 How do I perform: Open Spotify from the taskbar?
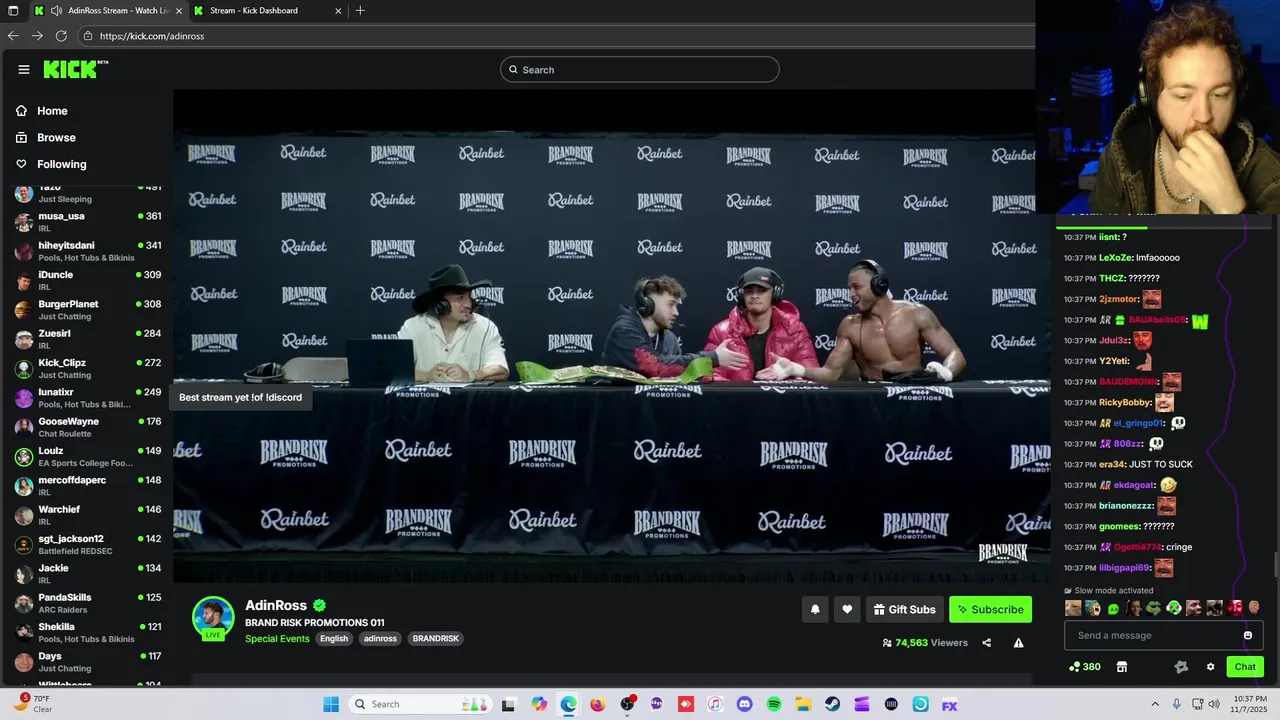[774, 704]
